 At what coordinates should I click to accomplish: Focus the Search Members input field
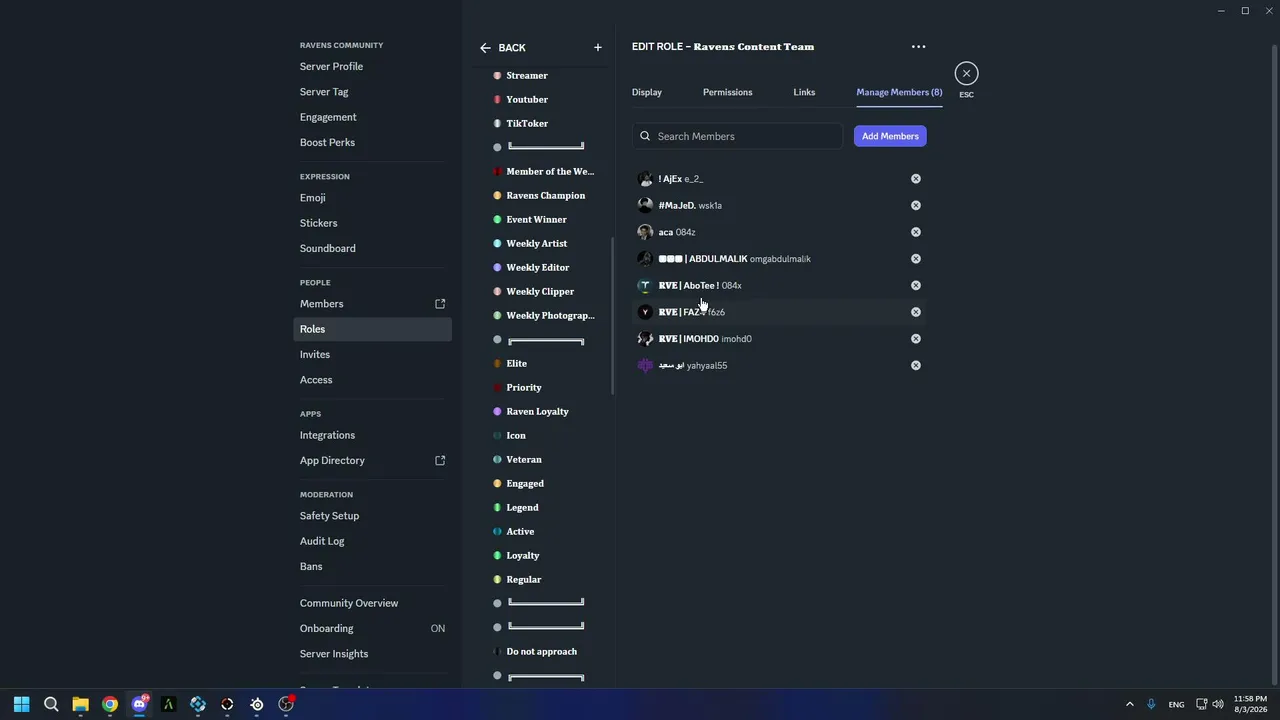(737, 136)
